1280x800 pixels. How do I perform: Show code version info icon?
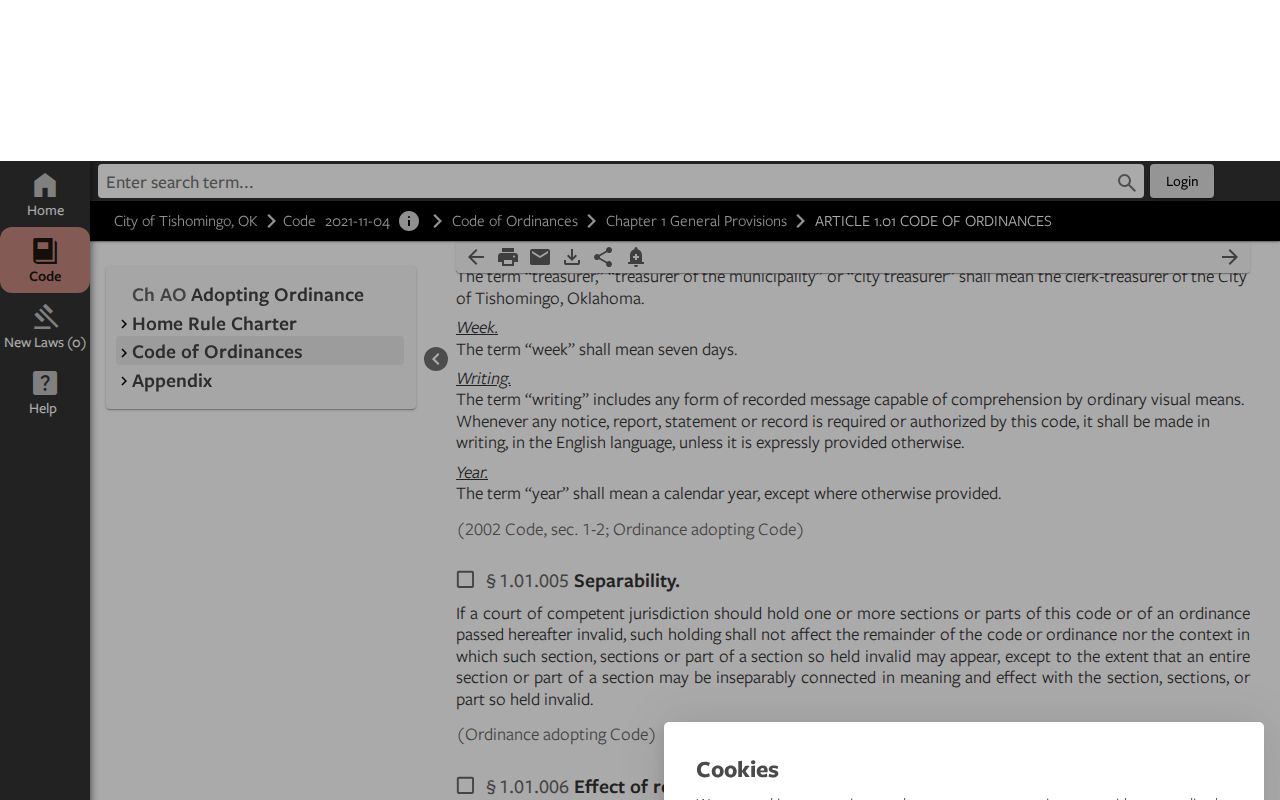(x=409, y=221)
